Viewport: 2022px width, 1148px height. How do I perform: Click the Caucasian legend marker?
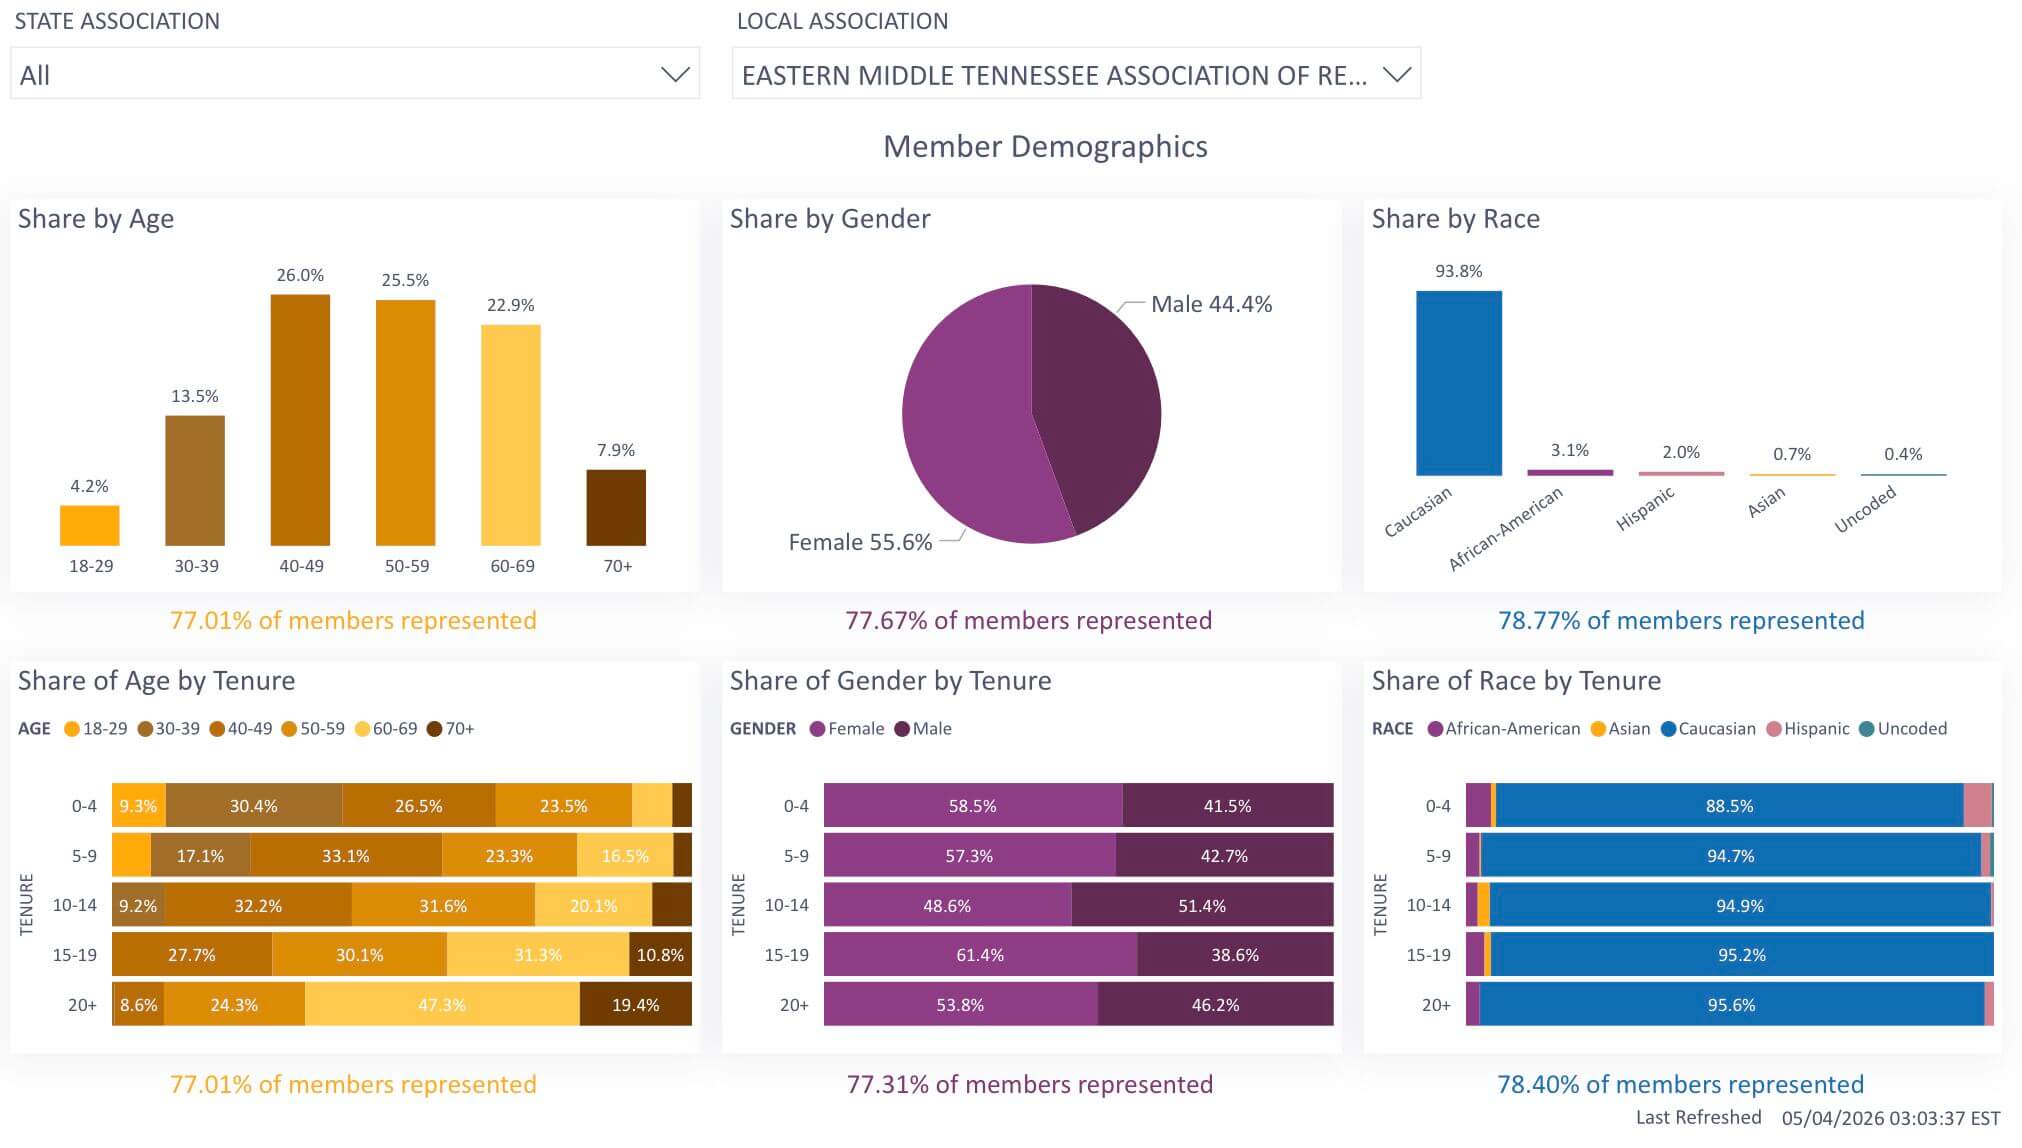pyautogui.click(x=1668, y=729)
